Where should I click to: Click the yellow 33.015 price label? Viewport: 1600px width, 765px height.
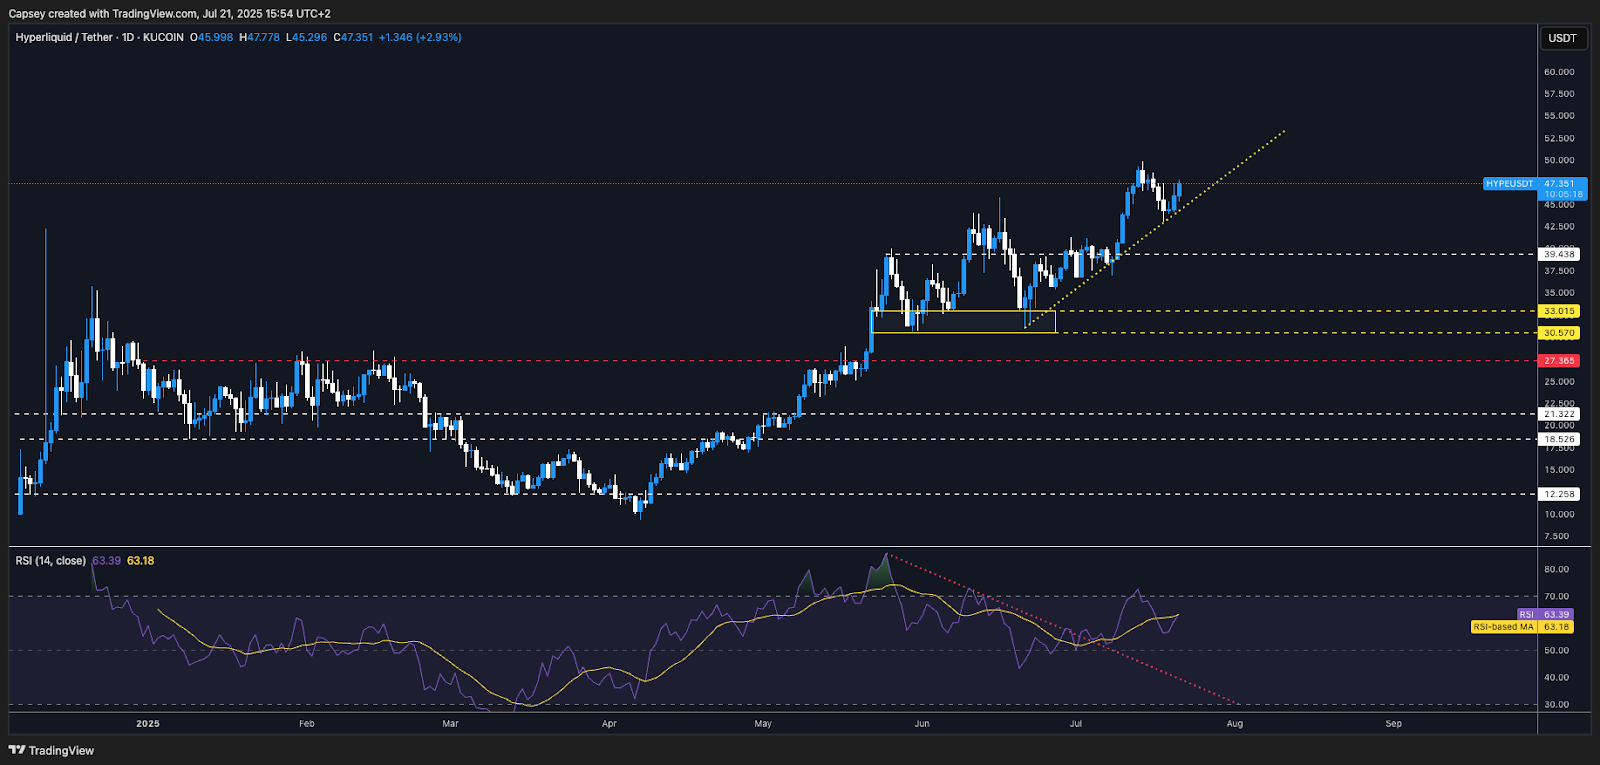pos(1559,311)
